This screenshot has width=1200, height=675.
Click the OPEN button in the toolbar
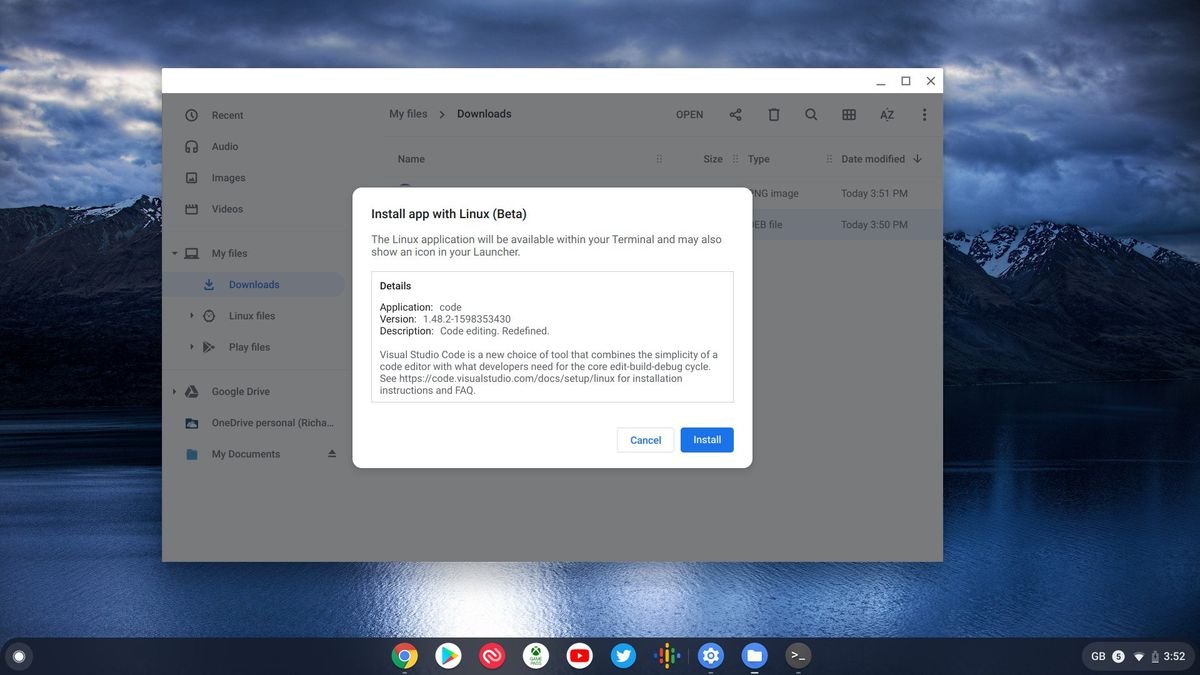689,114
